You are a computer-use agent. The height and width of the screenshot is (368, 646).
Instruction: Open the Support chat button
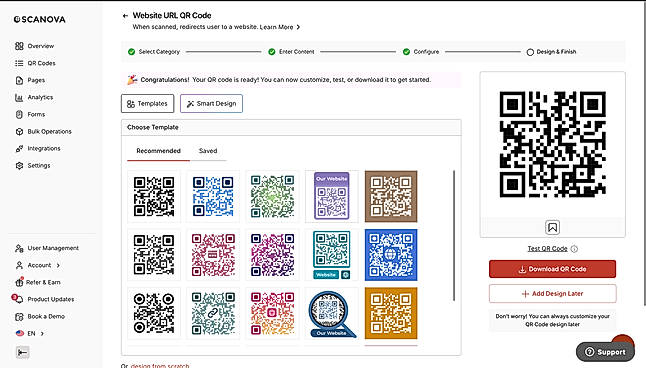point(605,352)
